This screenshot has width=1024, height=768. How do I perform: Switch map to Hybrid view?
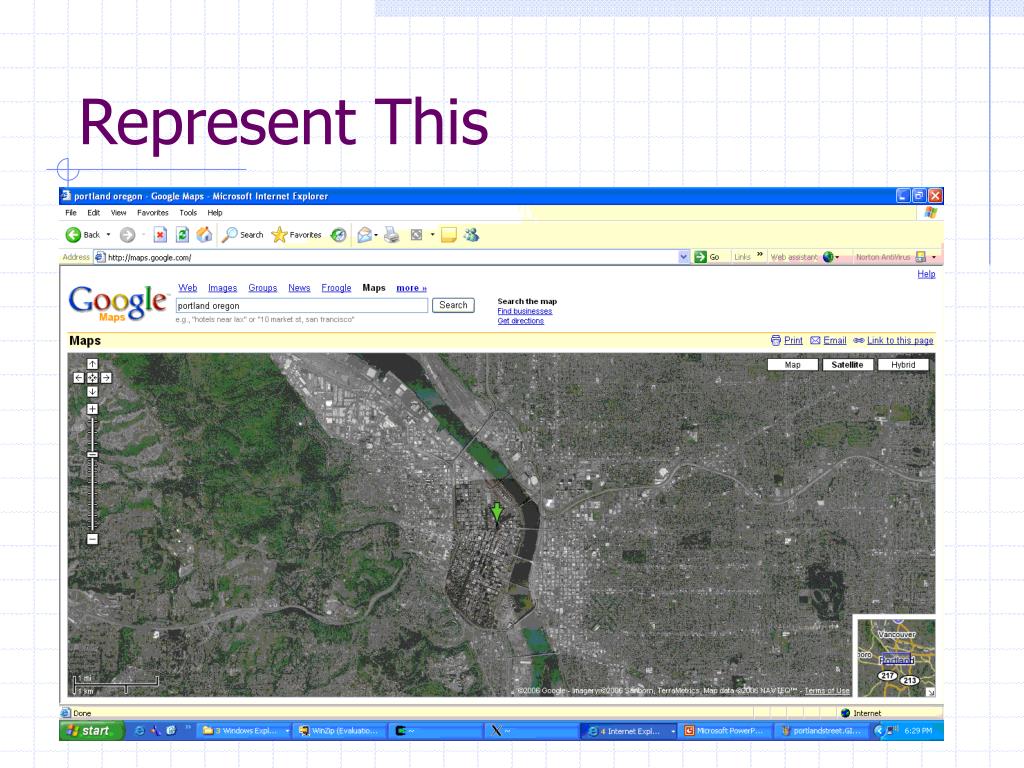pos(903,365)
